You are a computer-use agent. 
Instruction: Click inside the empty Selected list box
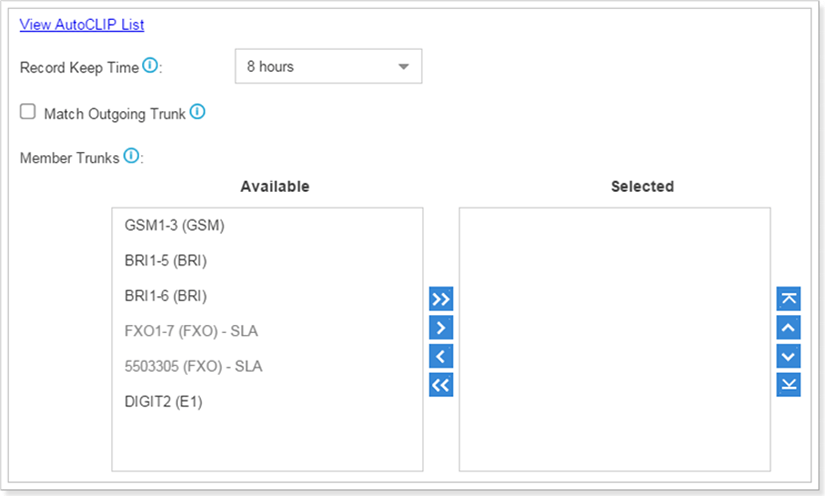click(614, 339)
